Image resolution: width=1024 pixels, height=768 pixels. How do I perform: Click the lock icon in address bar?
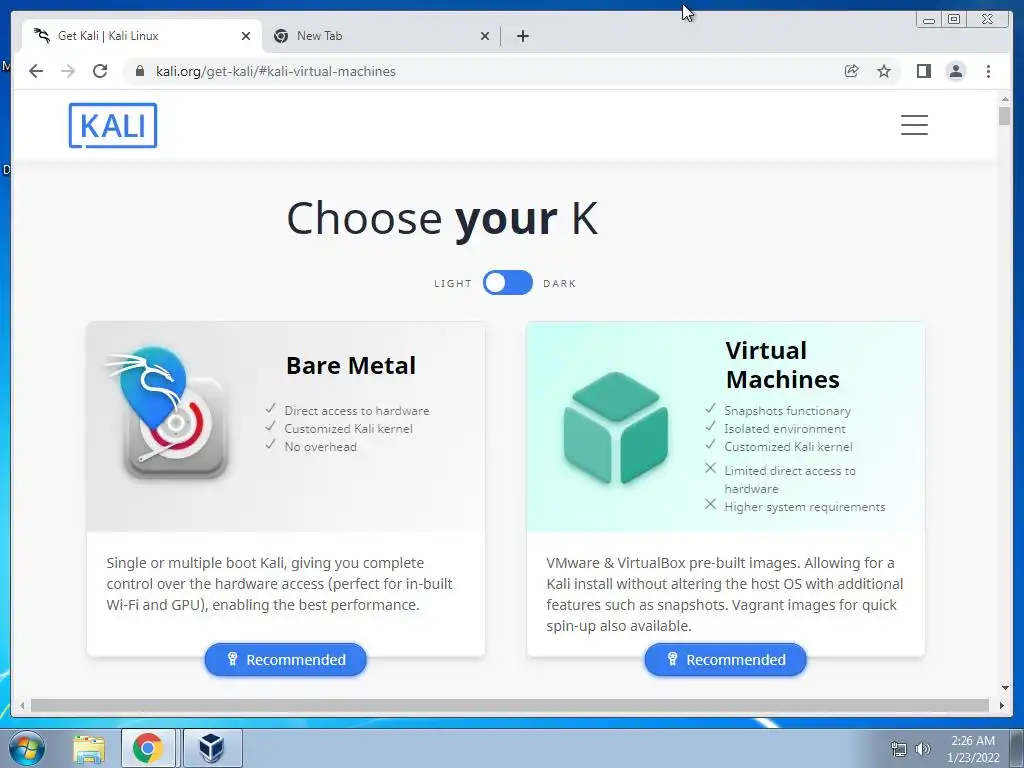(x=139, y=71)
